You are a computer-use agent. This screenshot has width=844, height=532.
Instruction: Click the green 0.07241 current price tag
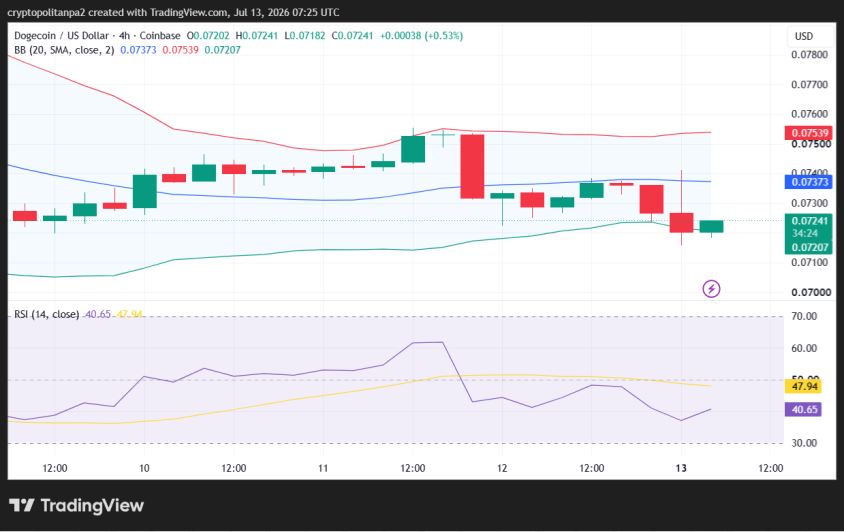coord(809,221)
